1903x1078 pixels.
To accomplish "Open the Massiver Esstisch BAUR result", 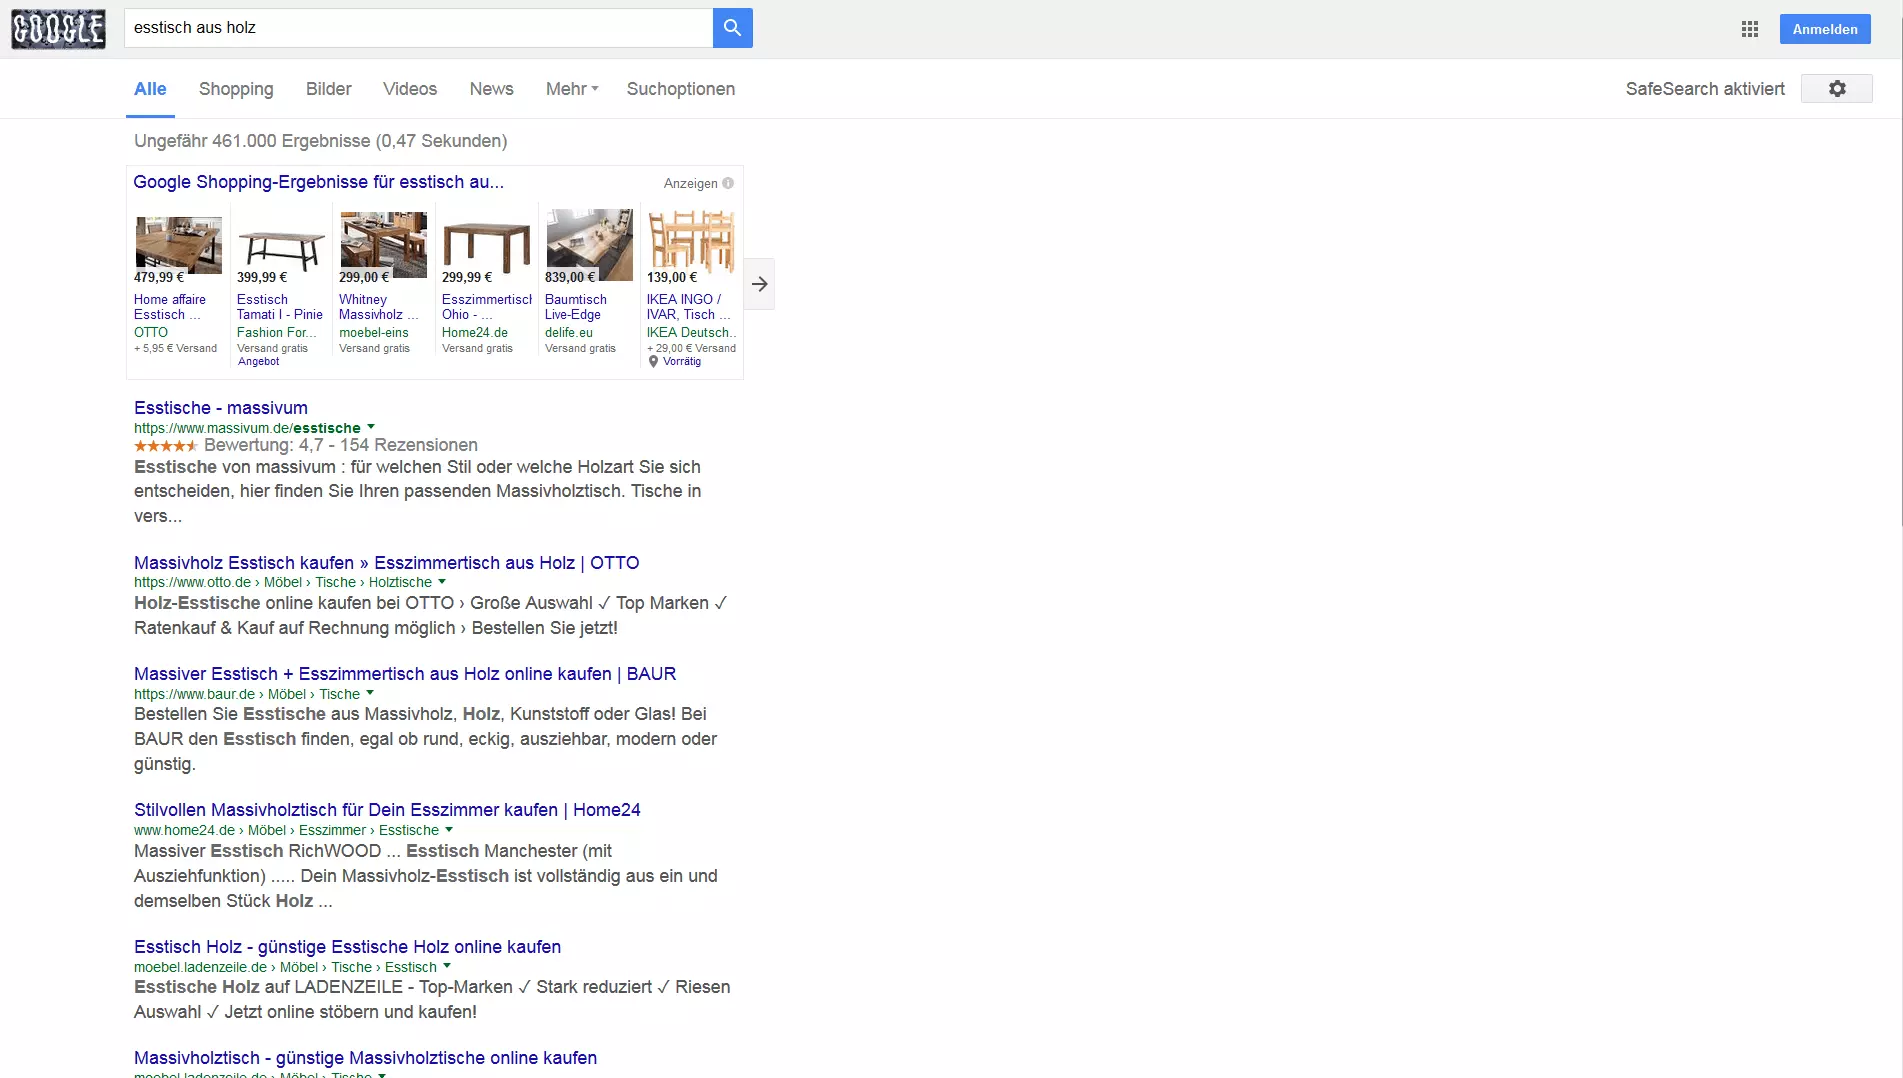I will click(x=405, y=674).
